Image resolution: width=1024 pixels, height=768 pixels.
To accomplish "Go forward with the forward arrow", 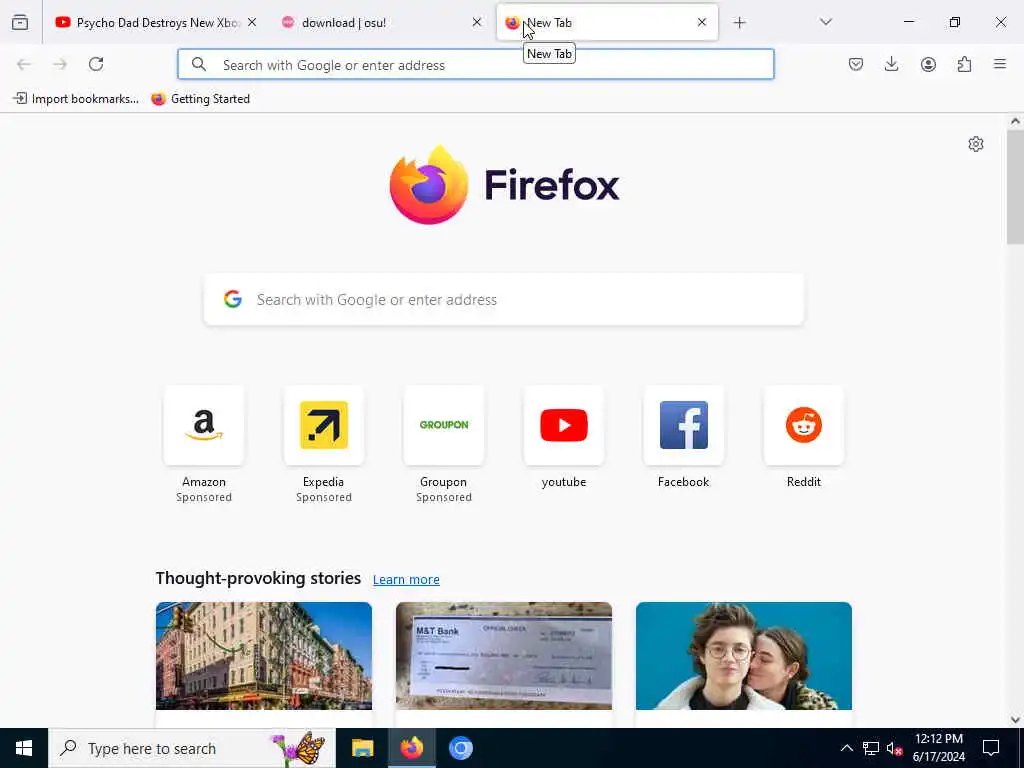I will pyautogui.click(x=60, y=64).
